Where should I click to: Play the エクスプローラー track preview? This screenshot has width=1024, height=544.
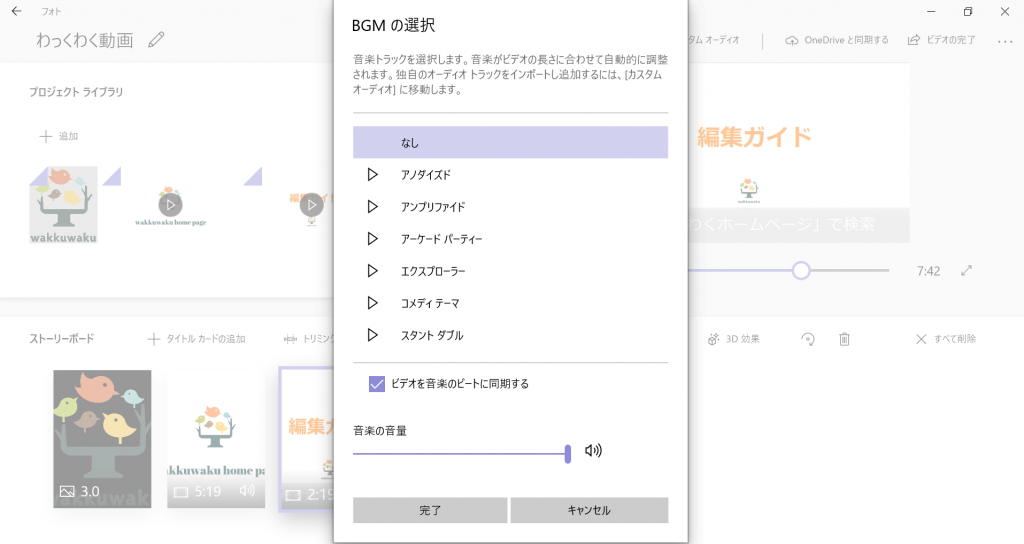pos(372,271)
